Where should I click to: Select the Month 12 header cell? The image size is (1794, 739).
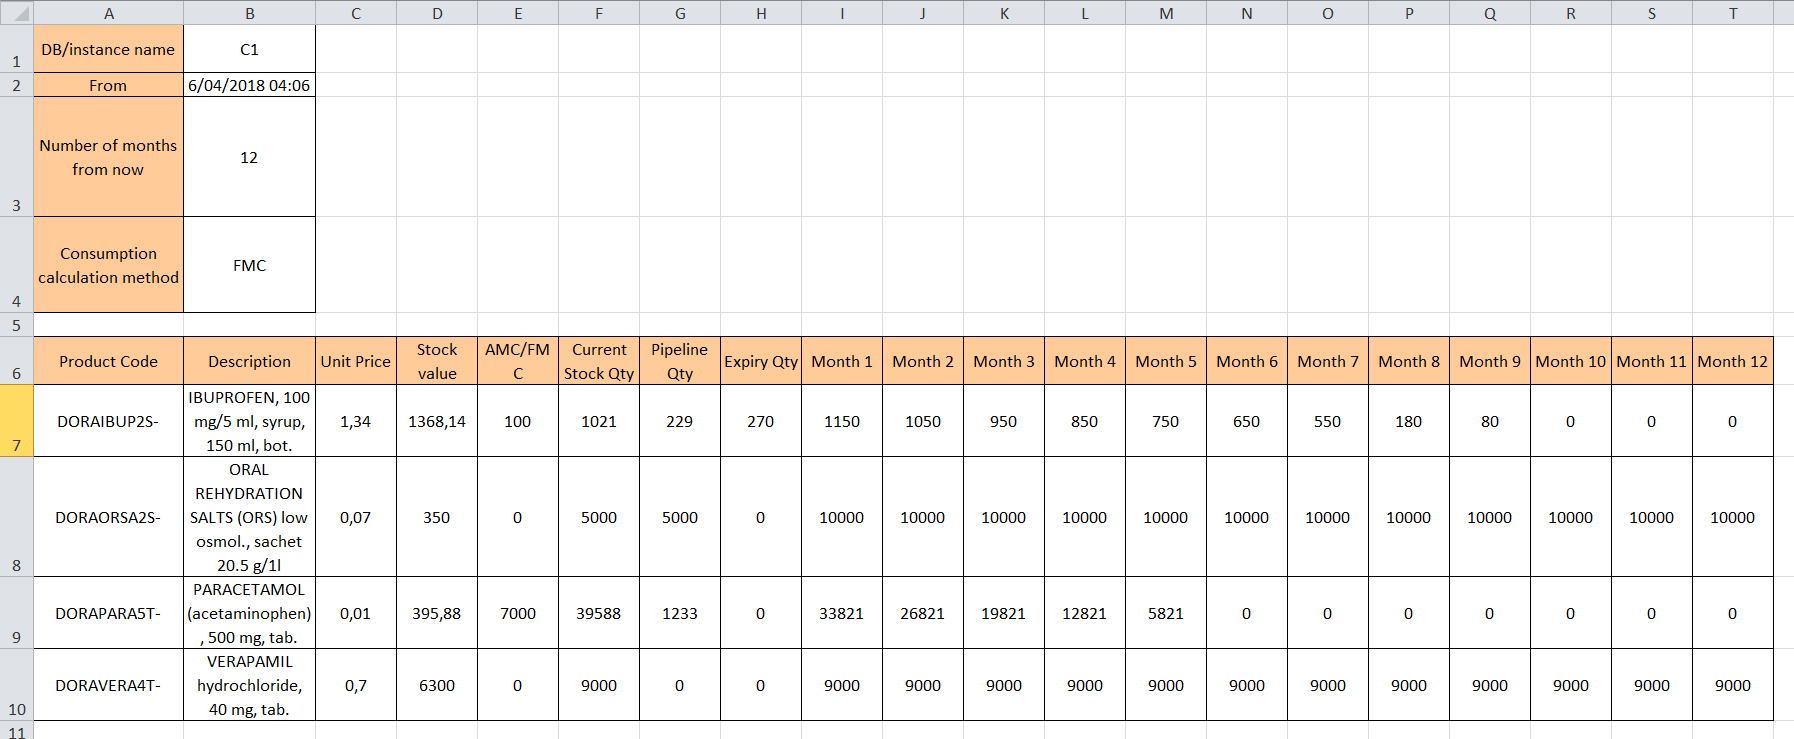[1732, 361]
